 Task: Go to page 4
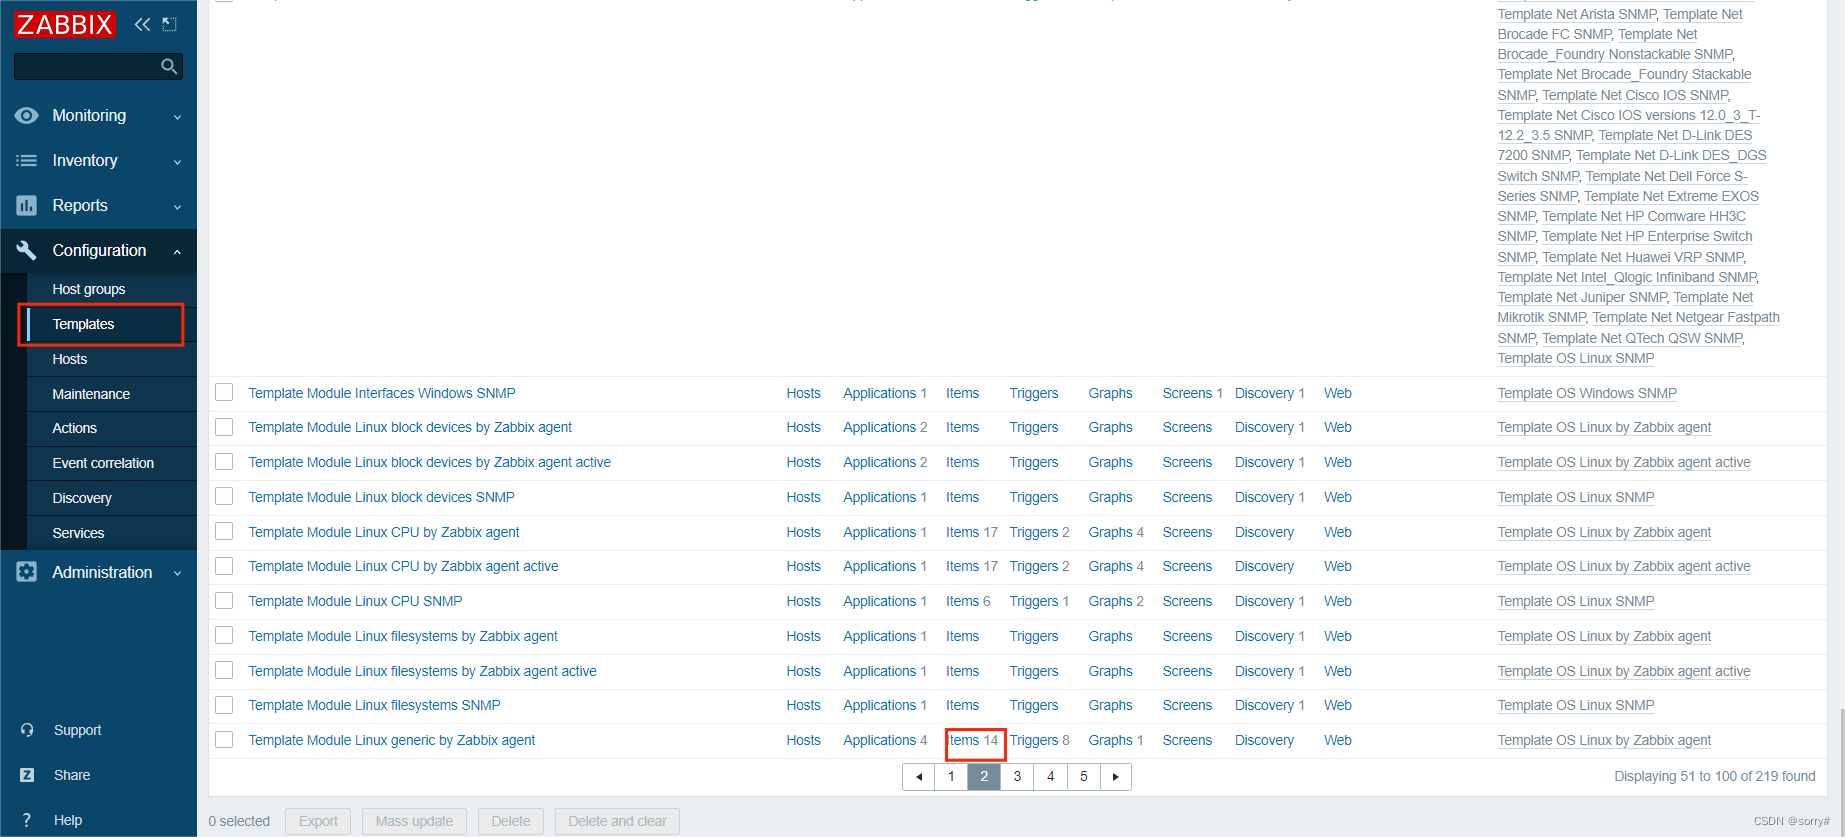pos(1050,777)
